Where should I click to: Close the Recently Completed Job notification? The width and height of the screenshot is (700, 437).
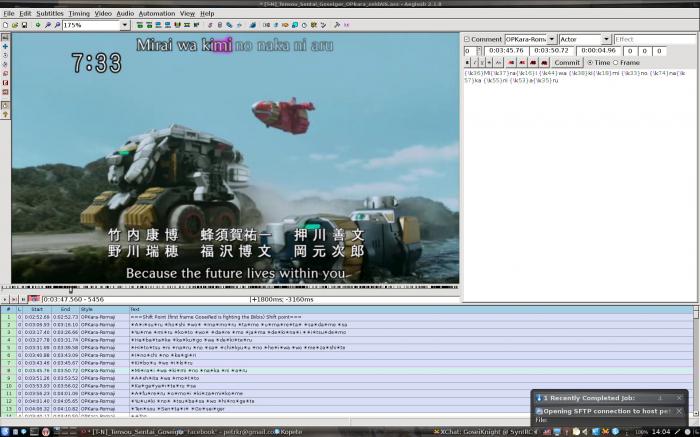(679, 398)
